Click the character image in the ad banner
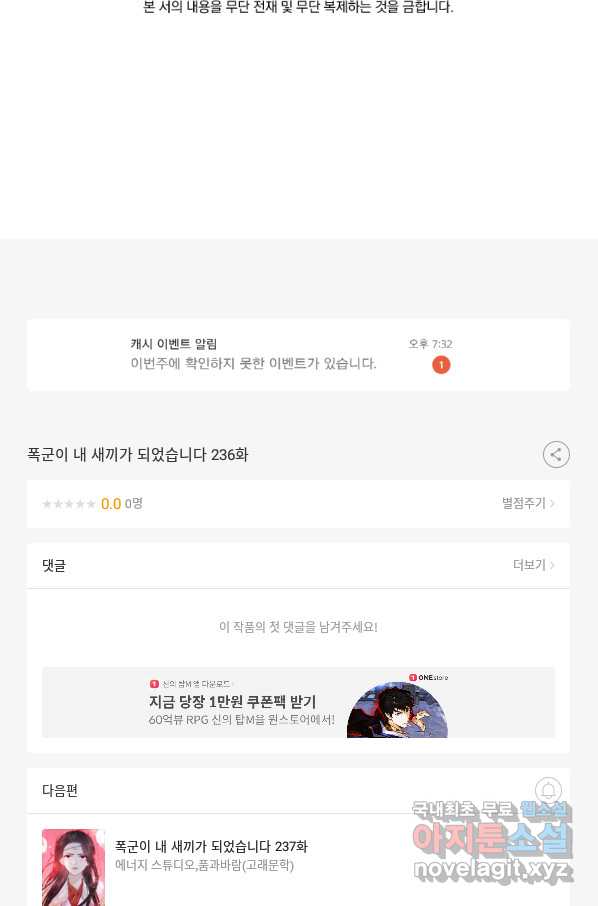This screenshot has height=906, width=598. click(x=398, y=710)
